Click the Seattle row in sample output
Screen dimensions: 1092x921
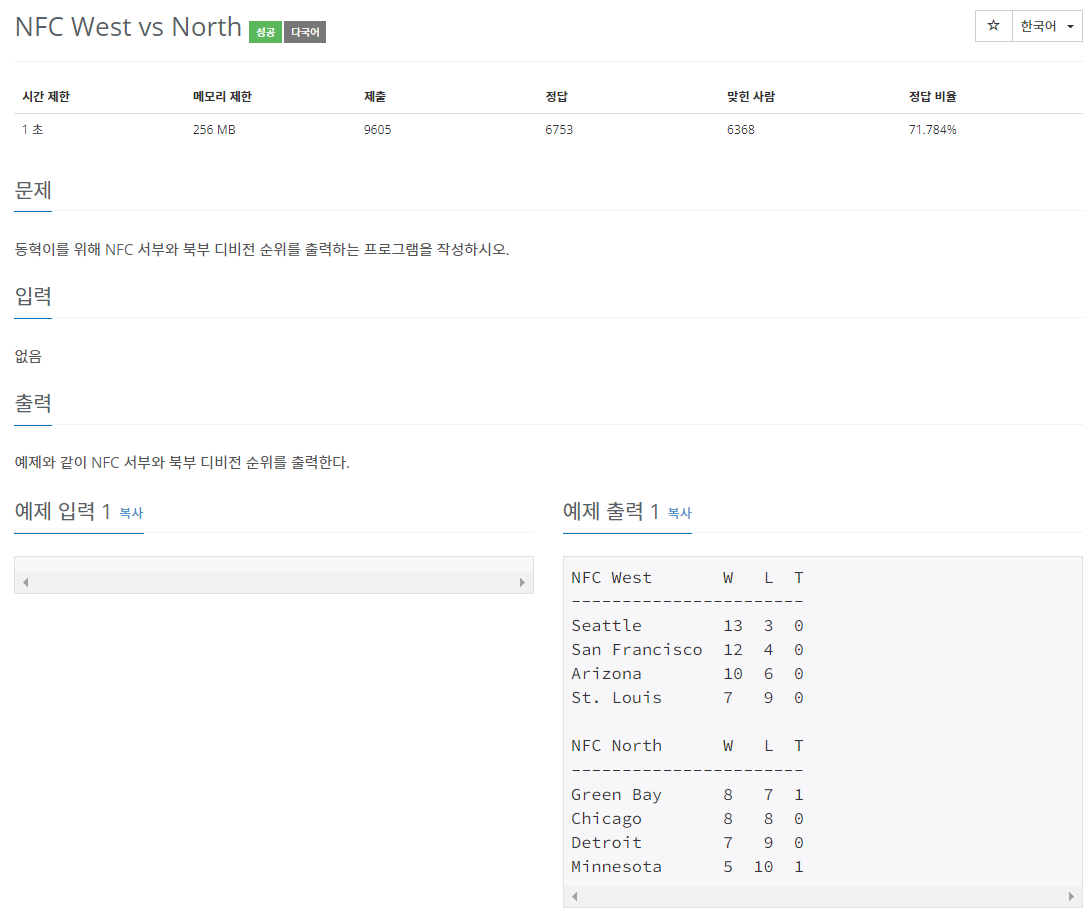pyautogui.click(x=687, y=626)
